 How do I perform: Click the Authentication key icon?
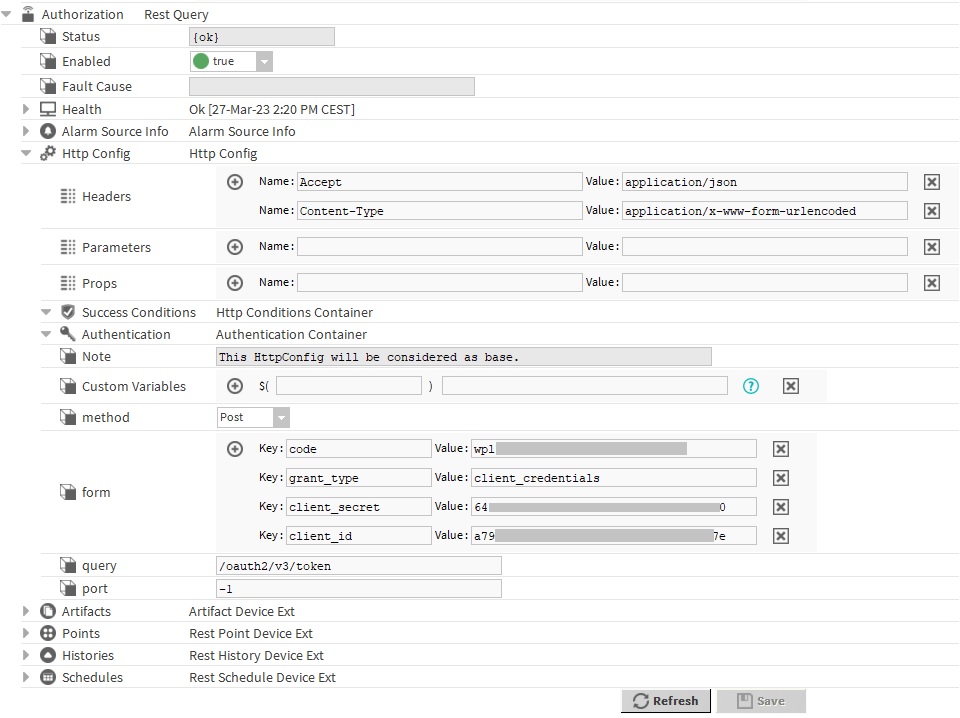pos(68,334)
